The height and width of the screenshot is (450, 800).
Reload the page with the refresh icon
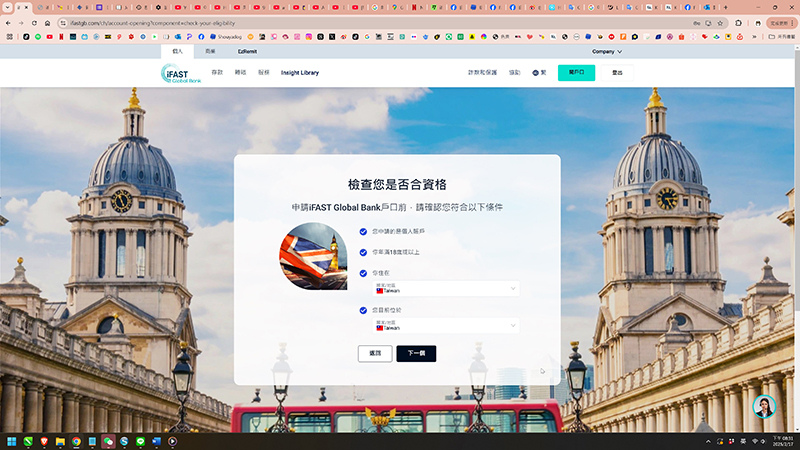click(x=34, y=23)
